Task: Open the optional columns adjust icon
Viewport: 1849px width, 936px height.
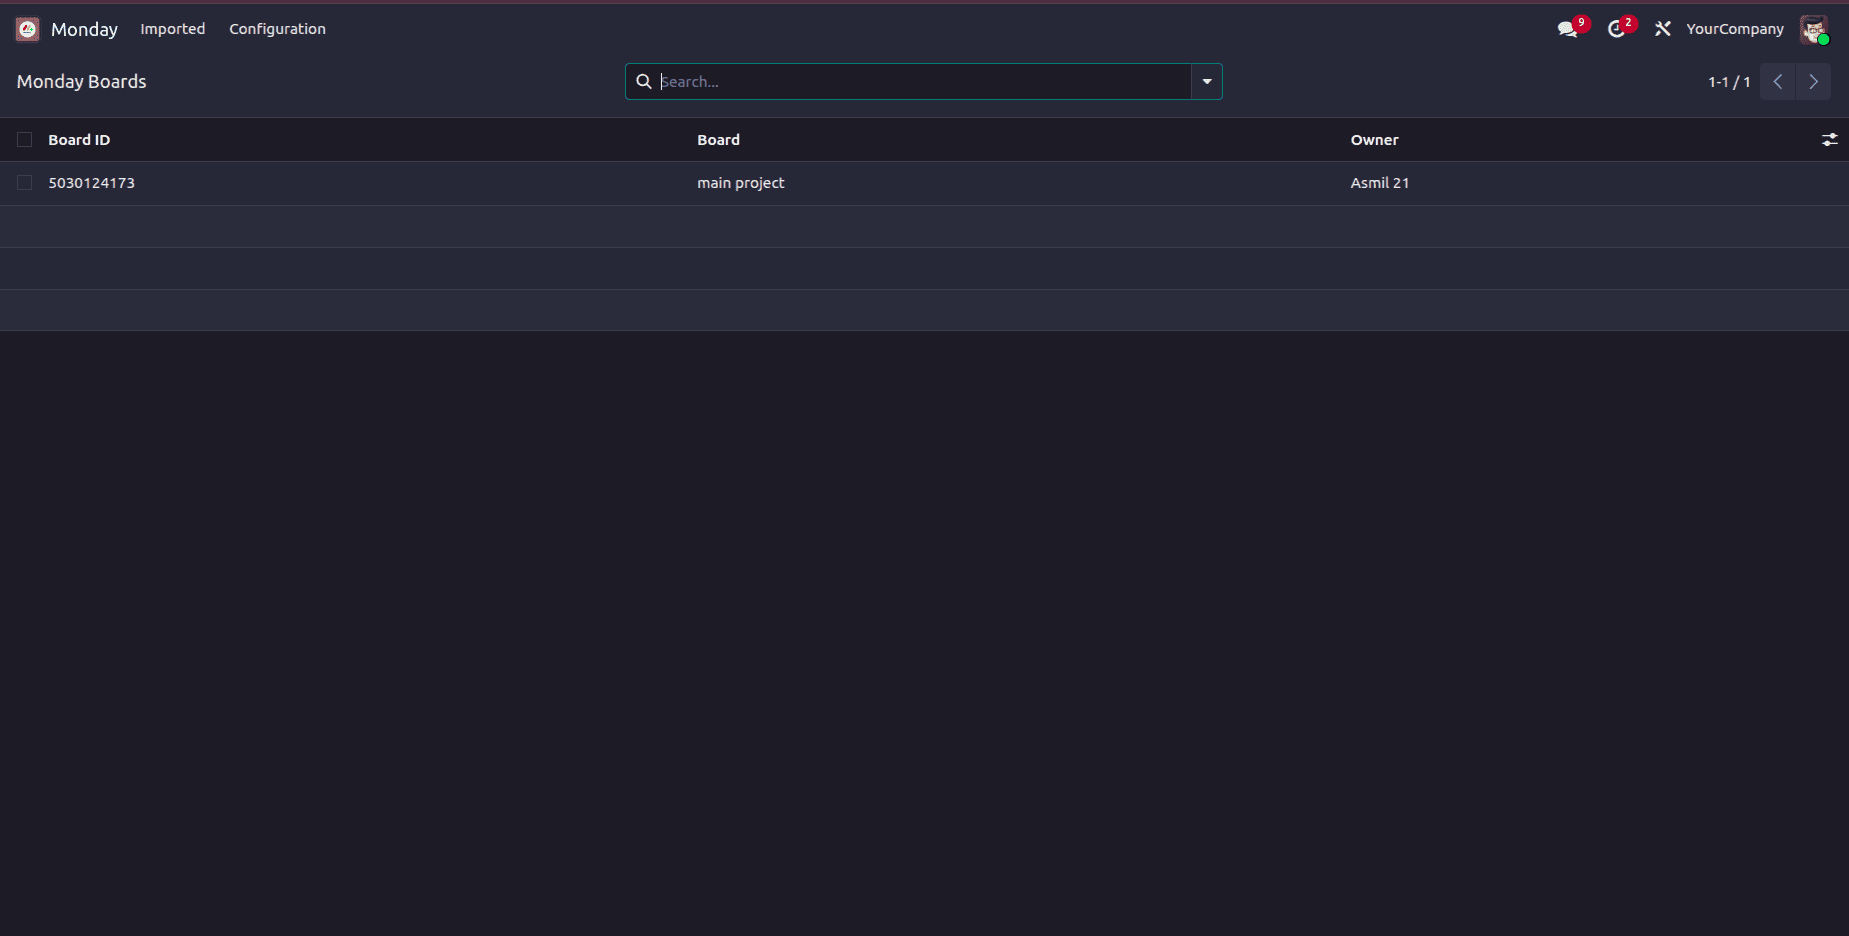Action: (x=1829, y=140)
